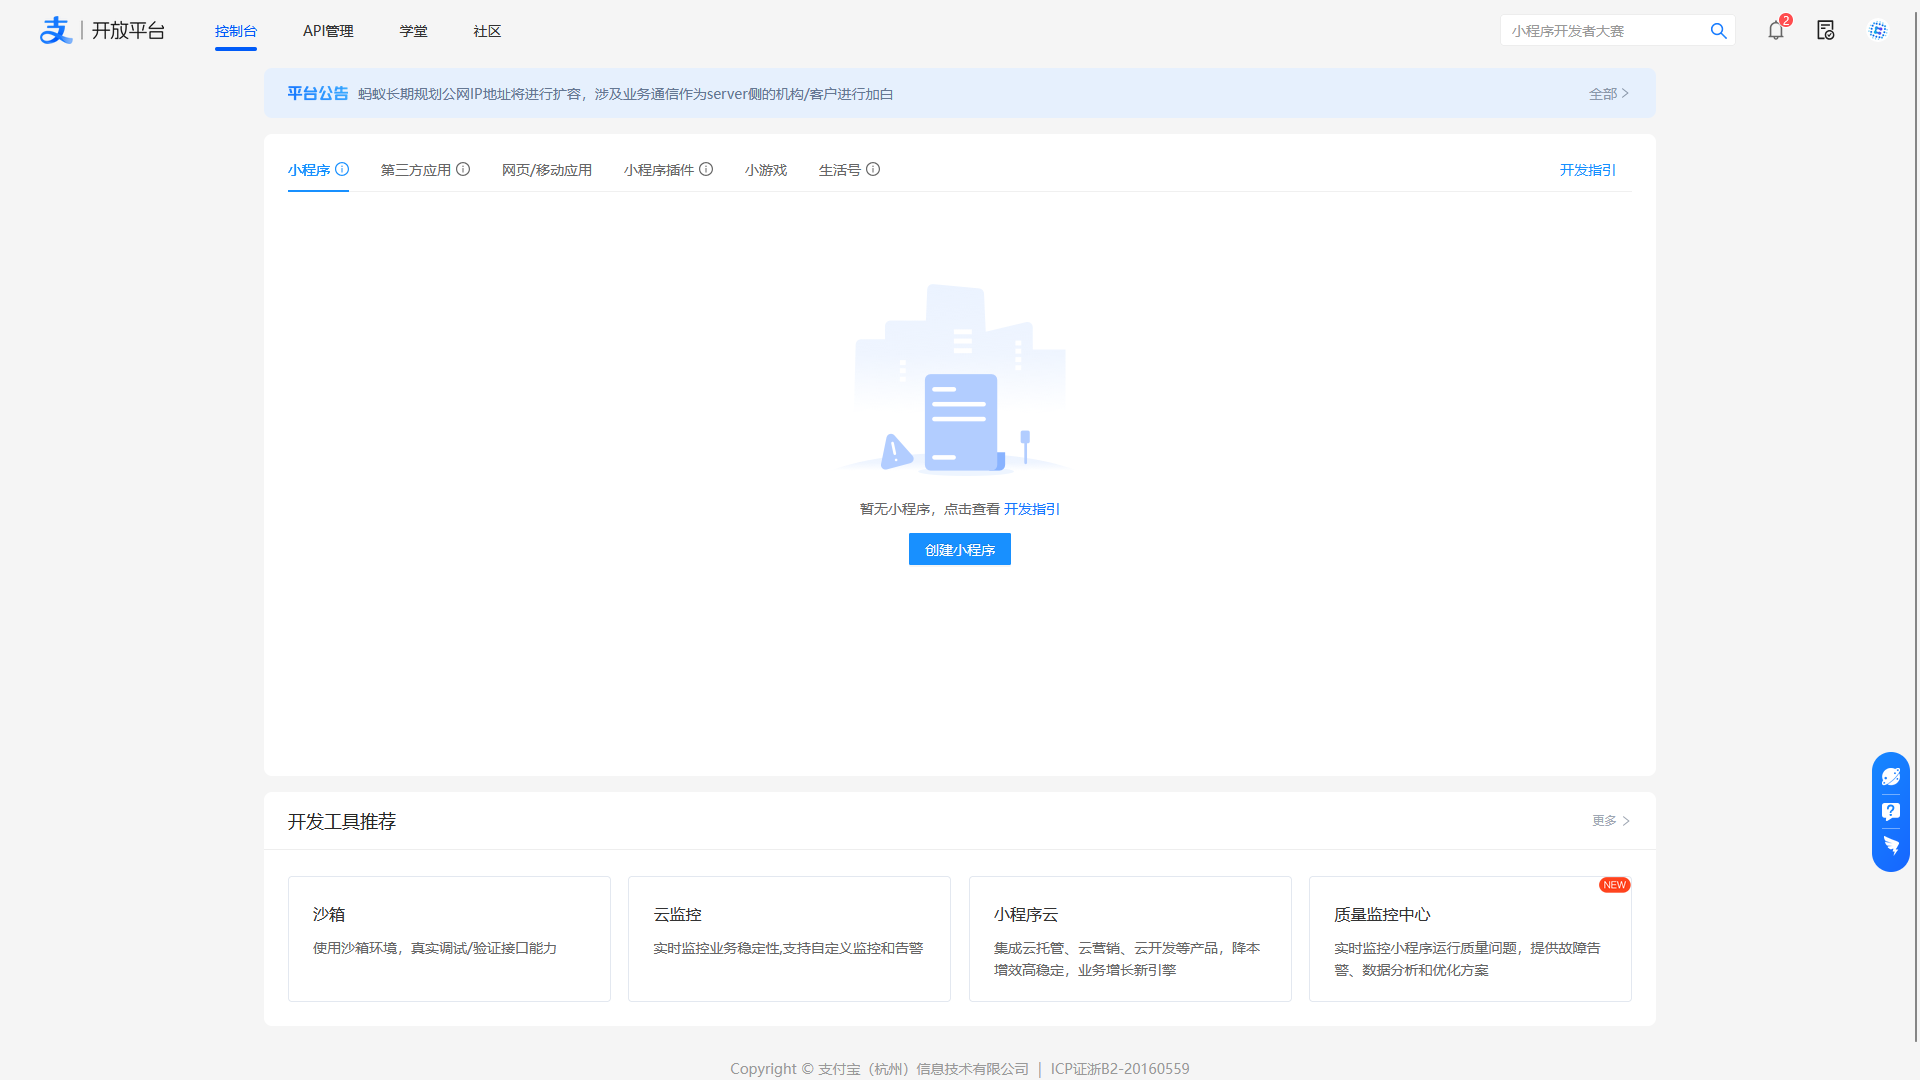The height and width of the screenshot is (1080, 1920).
Task: Expand more dev tools via 更多
Action: point(1611,821)
